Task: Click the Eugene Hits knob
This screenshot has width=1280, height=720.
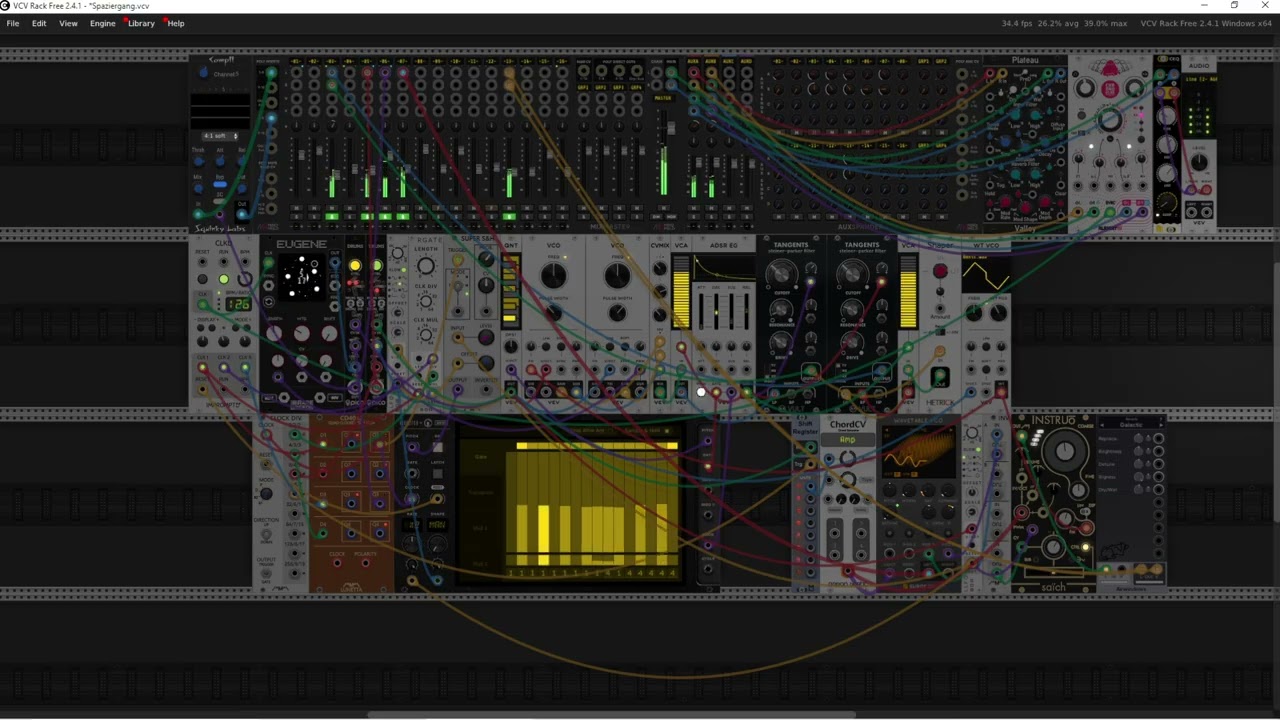Action: [301, 333]
